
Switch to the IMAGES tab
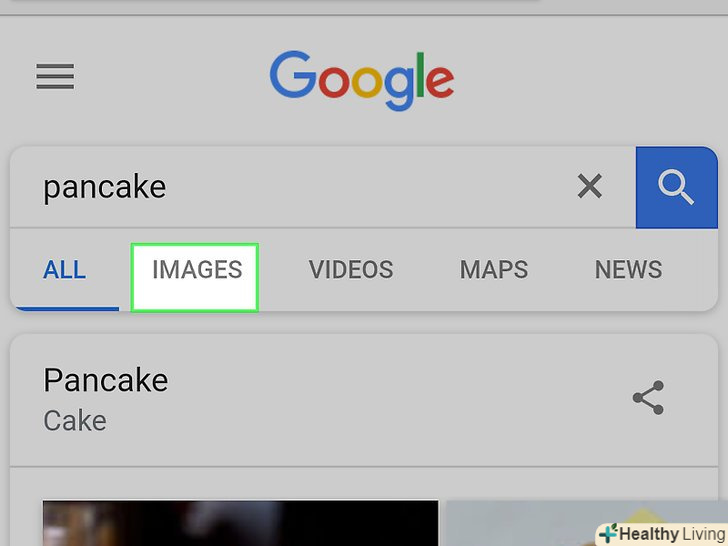pos(196,270)
